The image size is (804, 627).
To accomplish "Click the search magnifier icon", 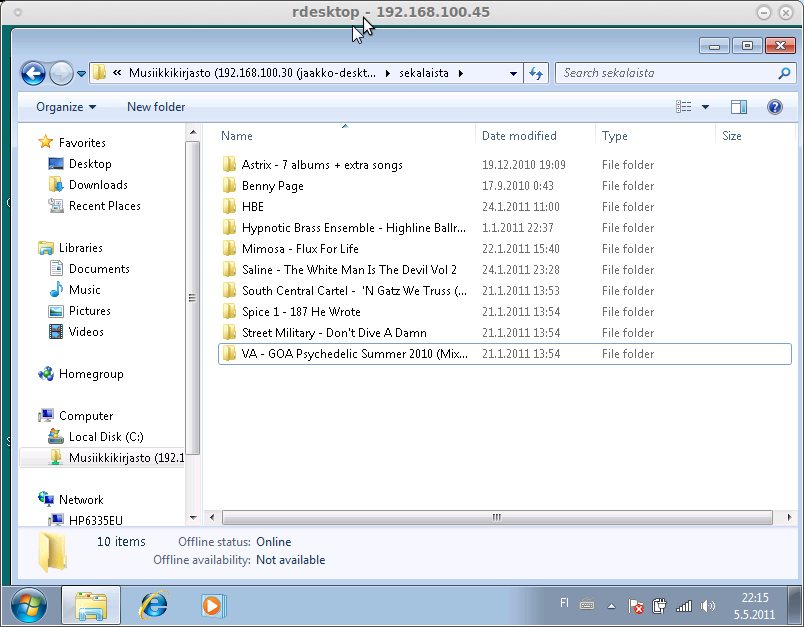I will pyautogui.click(x=785, y=73).
